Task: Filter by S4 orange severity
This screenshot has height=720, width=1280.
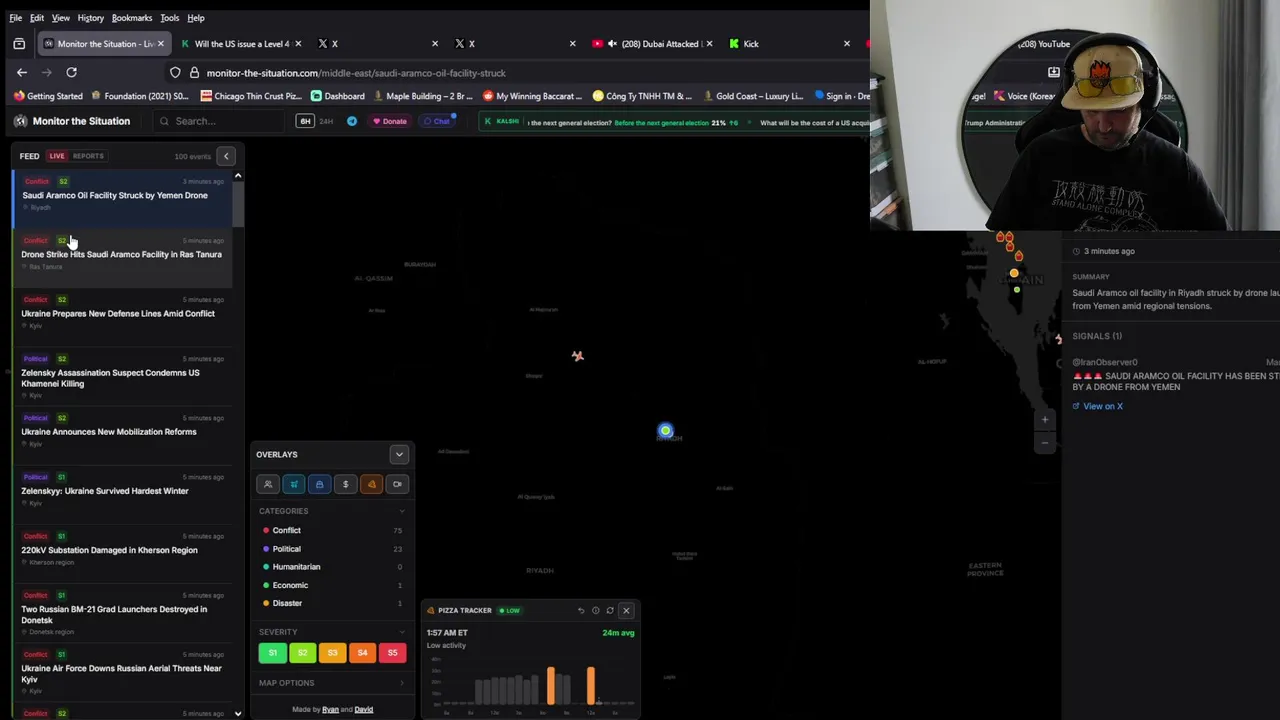Action: tap(362, 653)
